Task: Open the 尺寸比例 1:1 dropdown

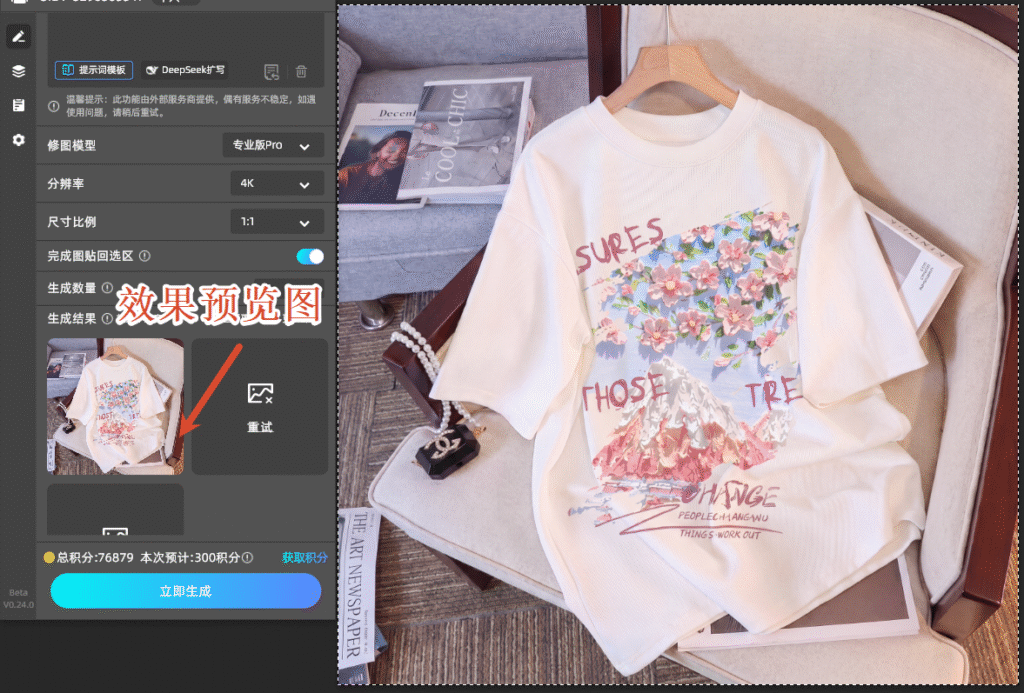Action: tap(276, 222)
